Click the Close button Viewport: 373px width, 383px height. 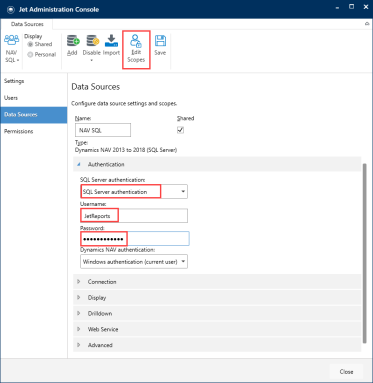pos(346,371)
